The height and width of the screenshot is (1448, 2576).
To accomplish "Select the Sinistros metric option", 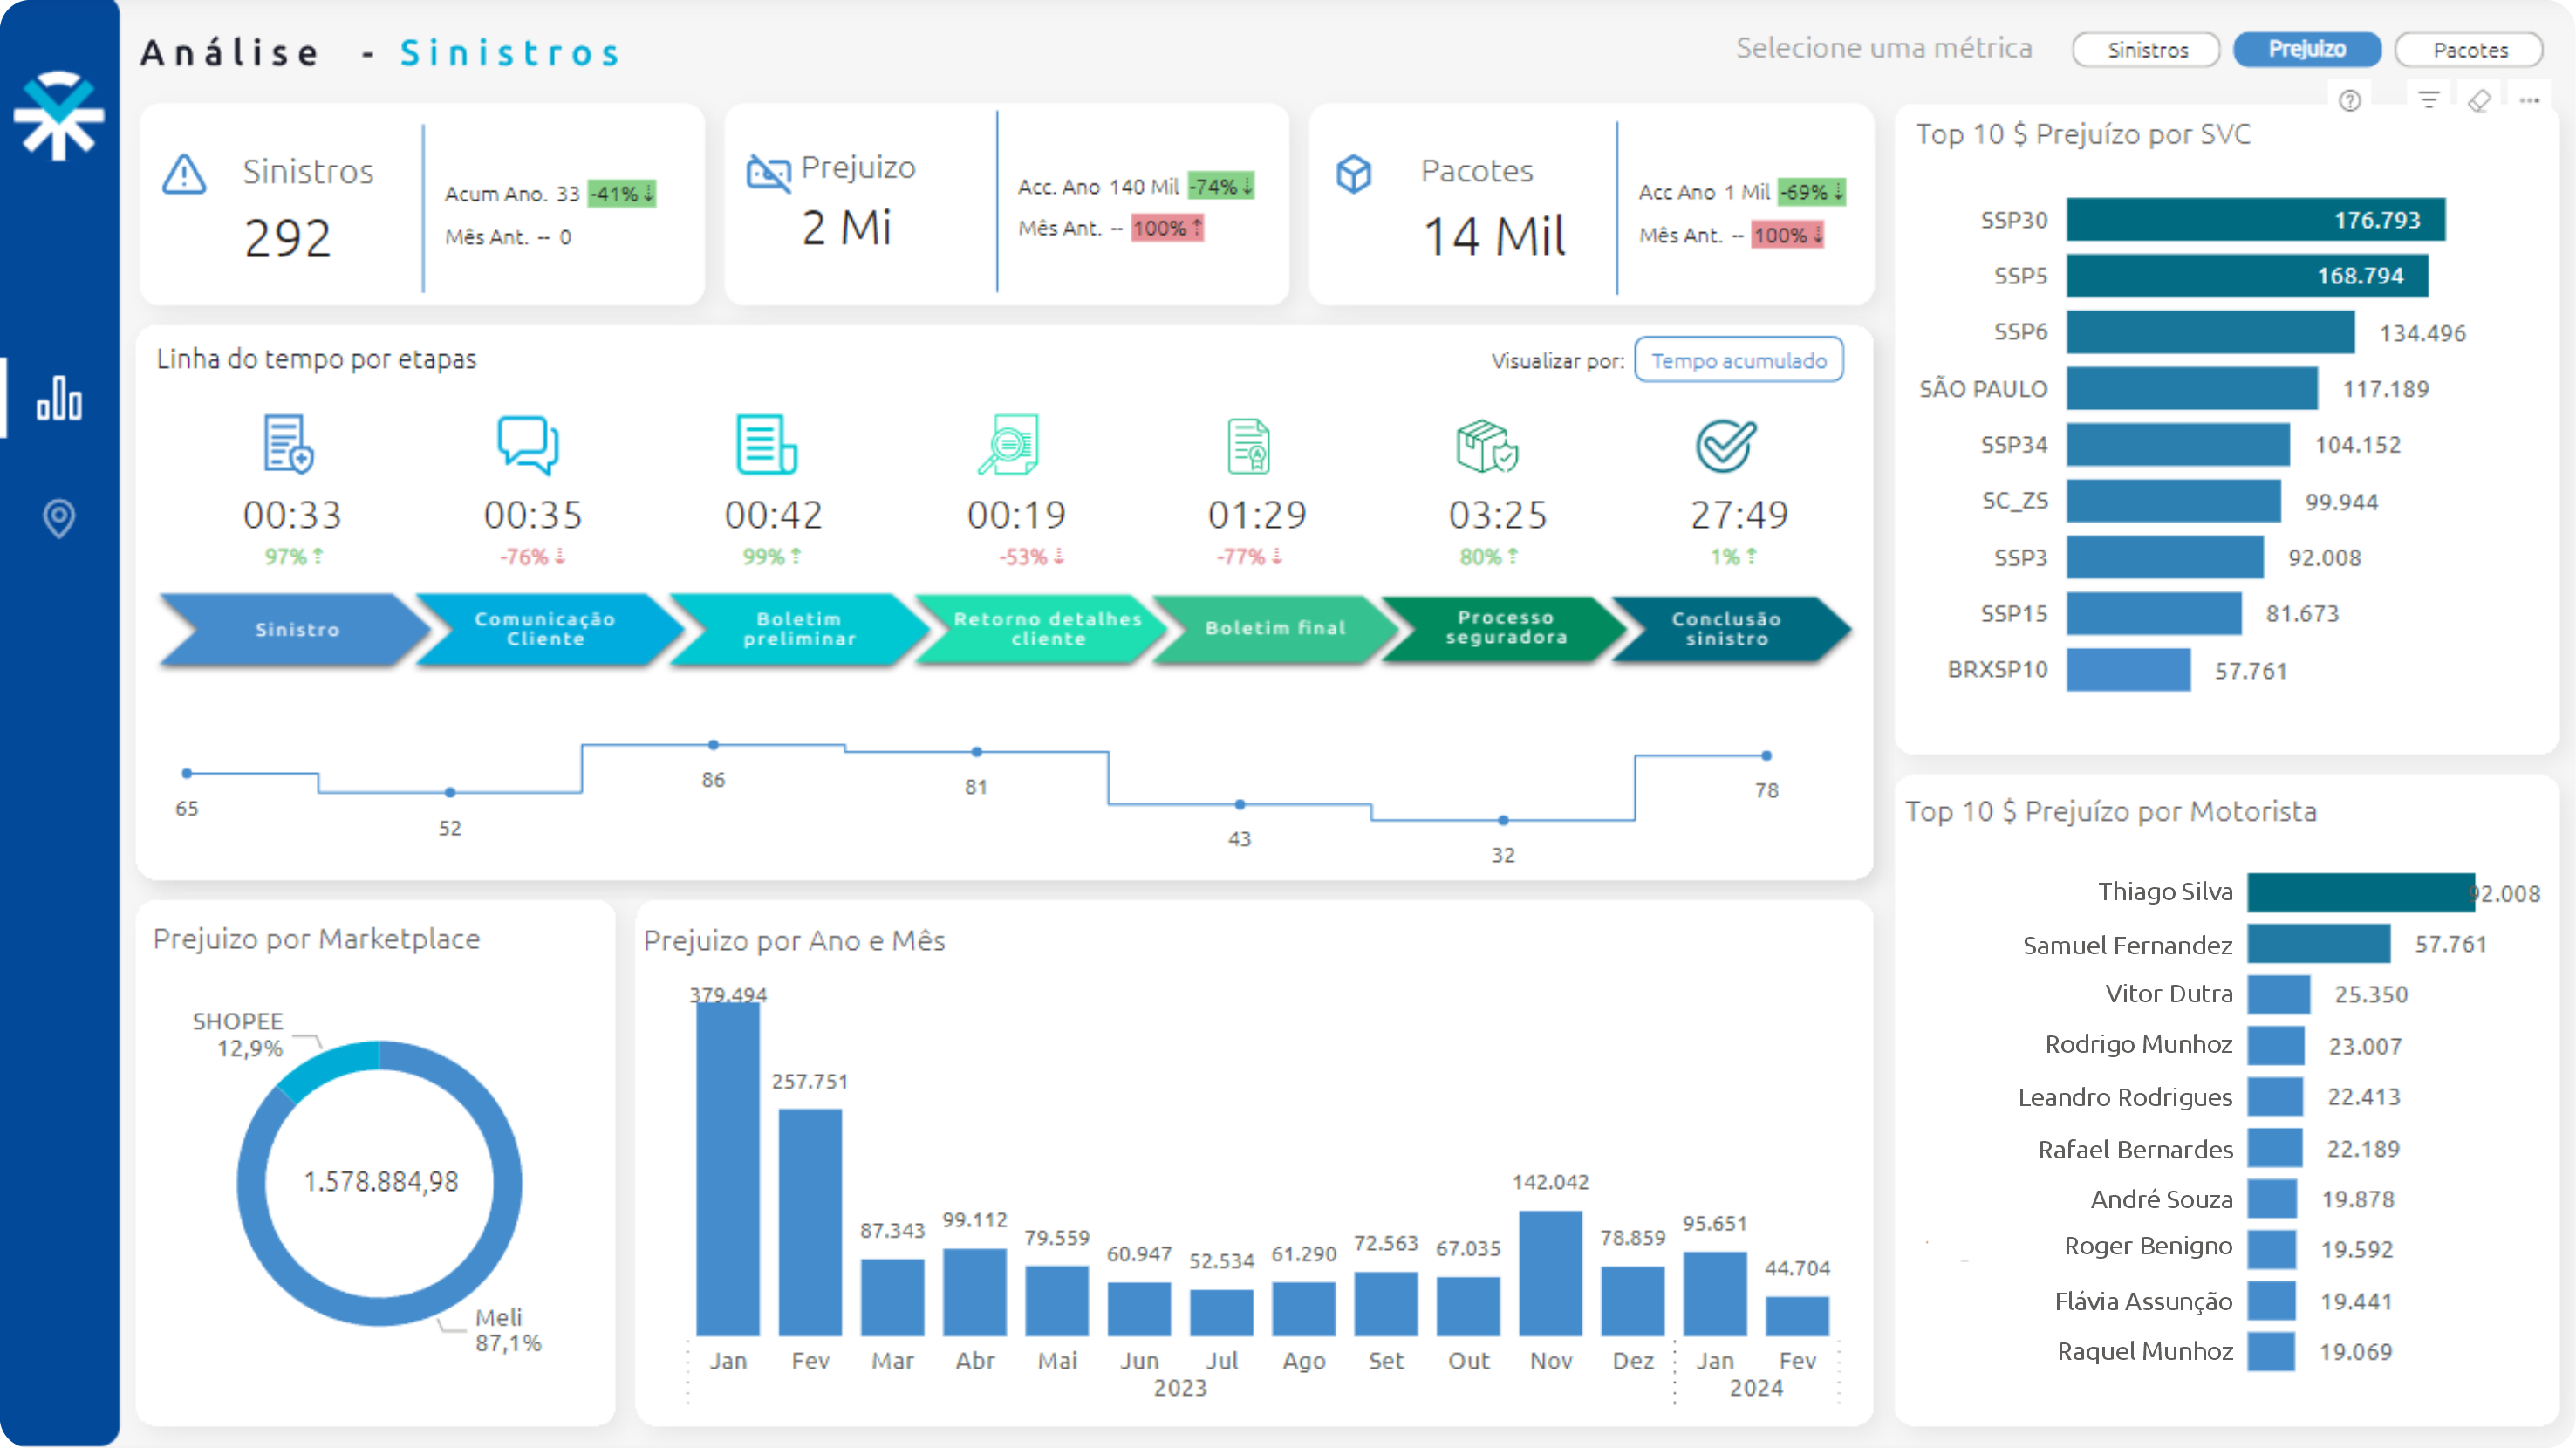I will coord(2146,50).
